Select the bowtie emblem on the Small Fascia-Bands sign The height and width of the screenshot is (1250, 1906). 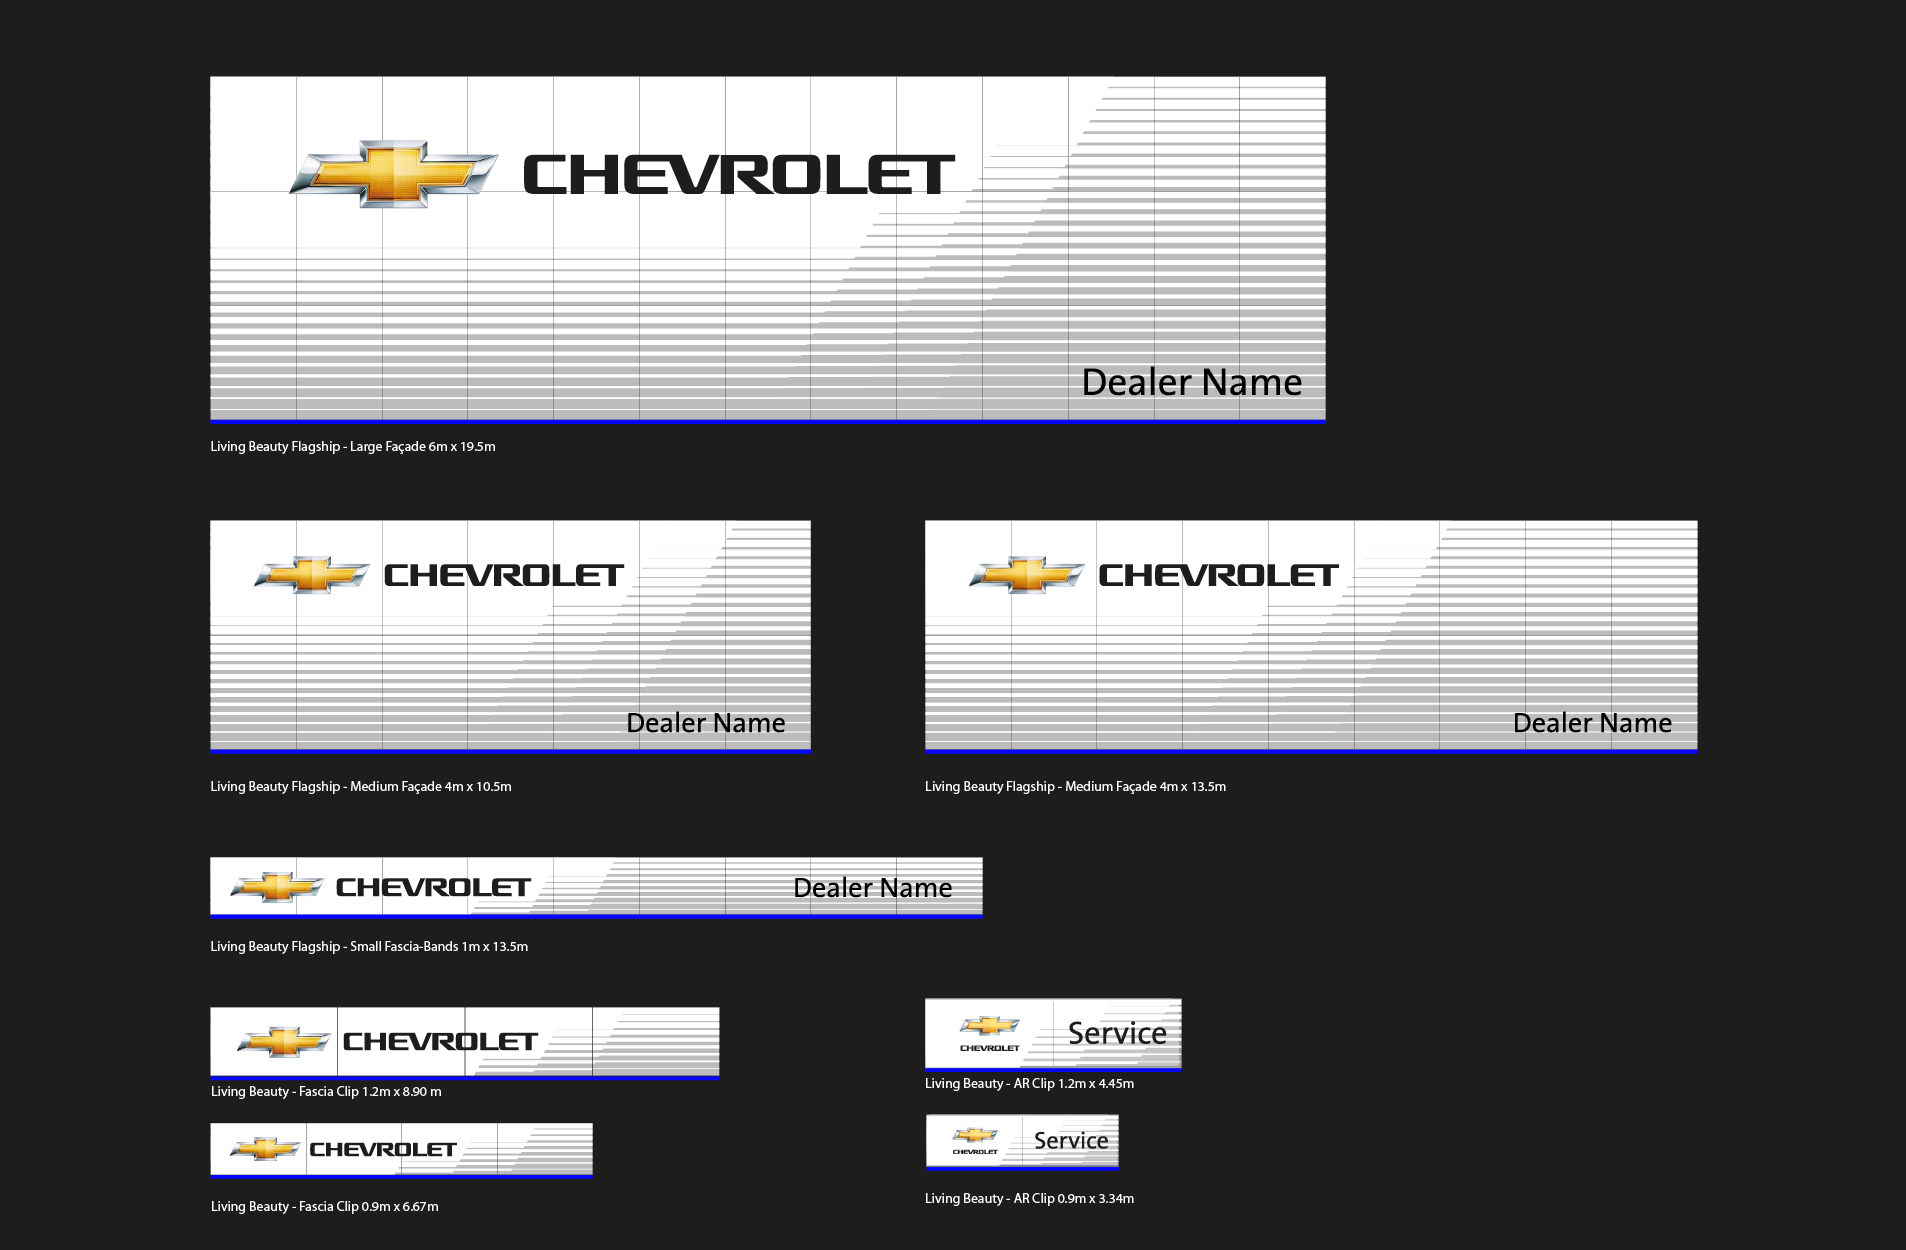tap(277, 887)
